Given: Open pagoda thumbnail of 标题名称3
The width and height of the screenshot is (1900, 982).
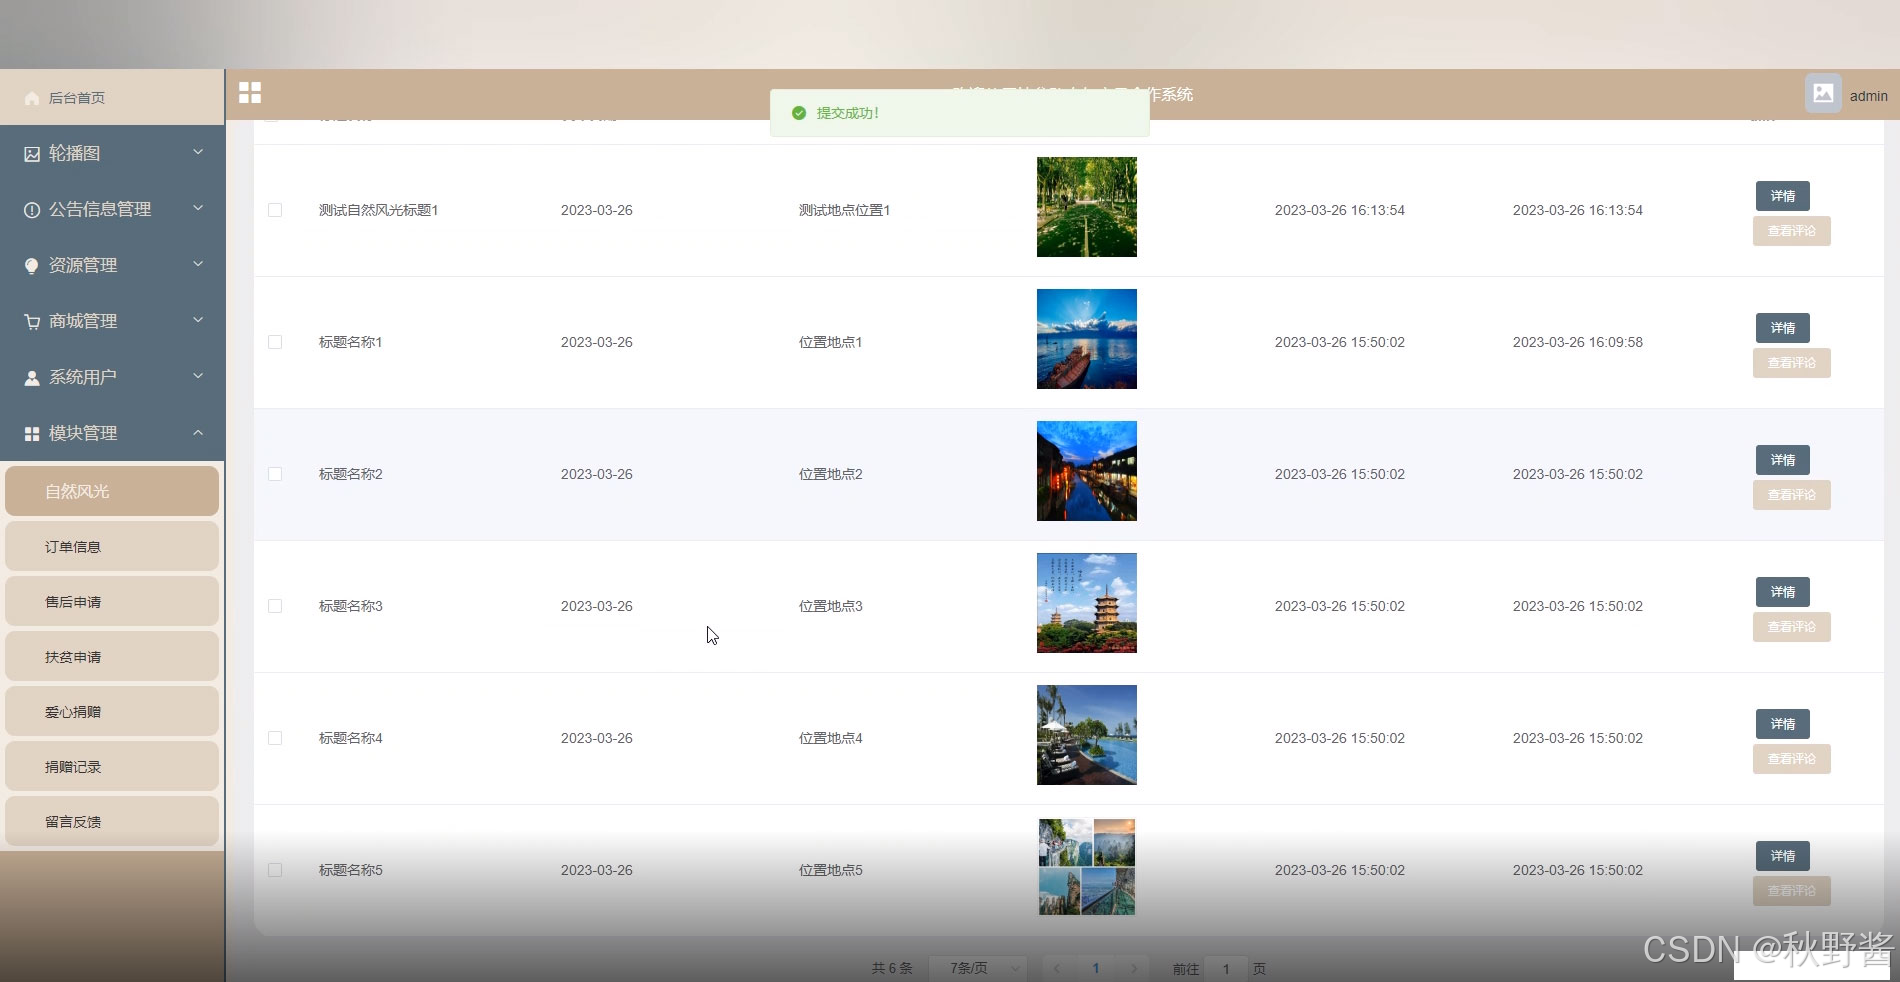Looking at the screenshot, I should pos(1087,603).
